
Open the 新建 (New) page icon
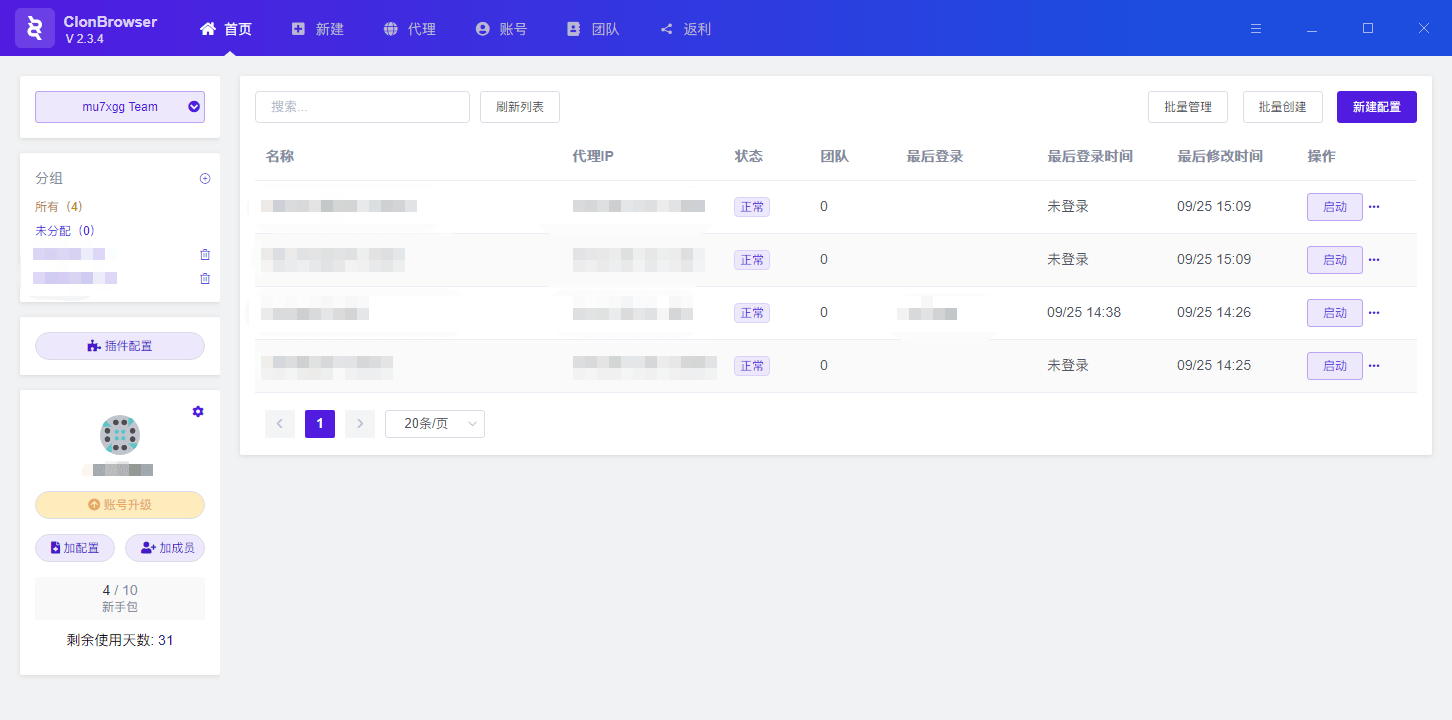coord(297,28)
